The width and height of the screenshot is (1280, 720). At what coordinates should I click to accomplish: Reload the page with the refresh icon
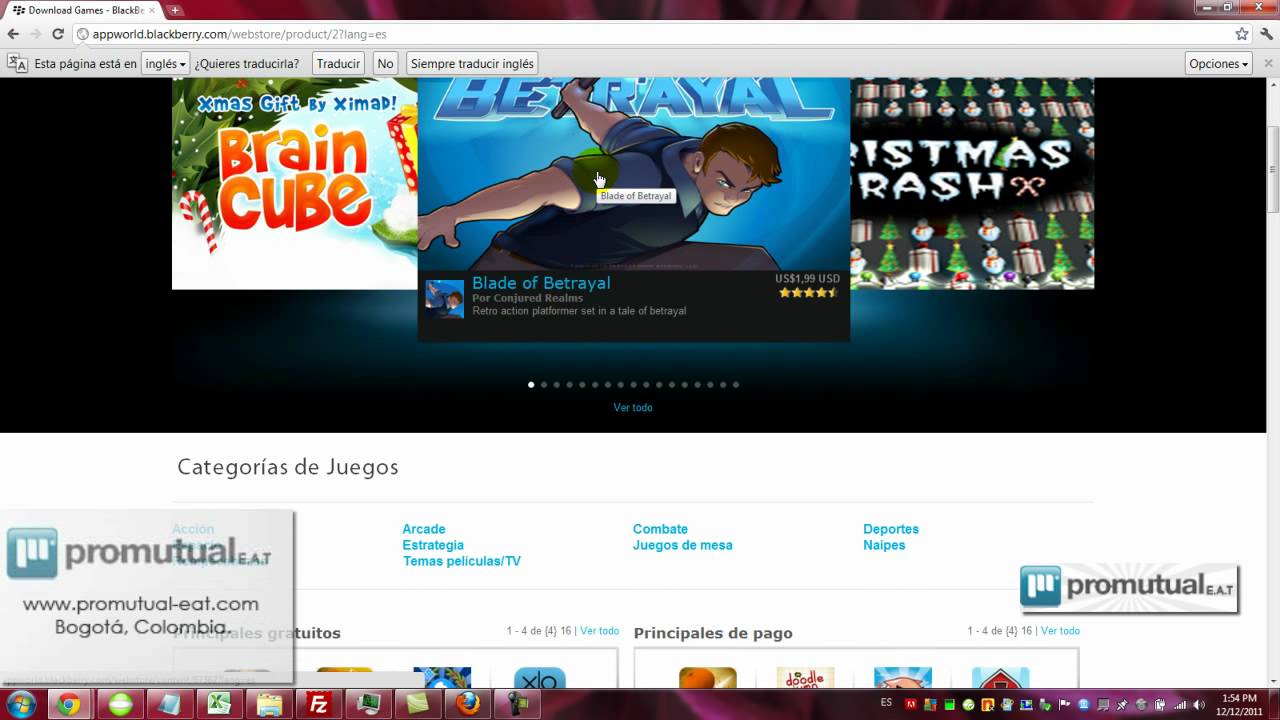(59, 34)
